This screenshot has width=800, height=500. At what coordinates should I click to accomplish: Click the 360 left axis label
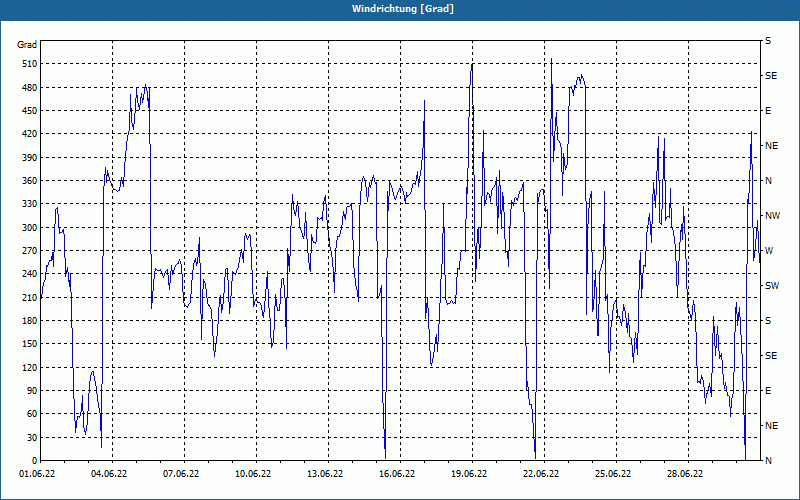coord(30,181)
